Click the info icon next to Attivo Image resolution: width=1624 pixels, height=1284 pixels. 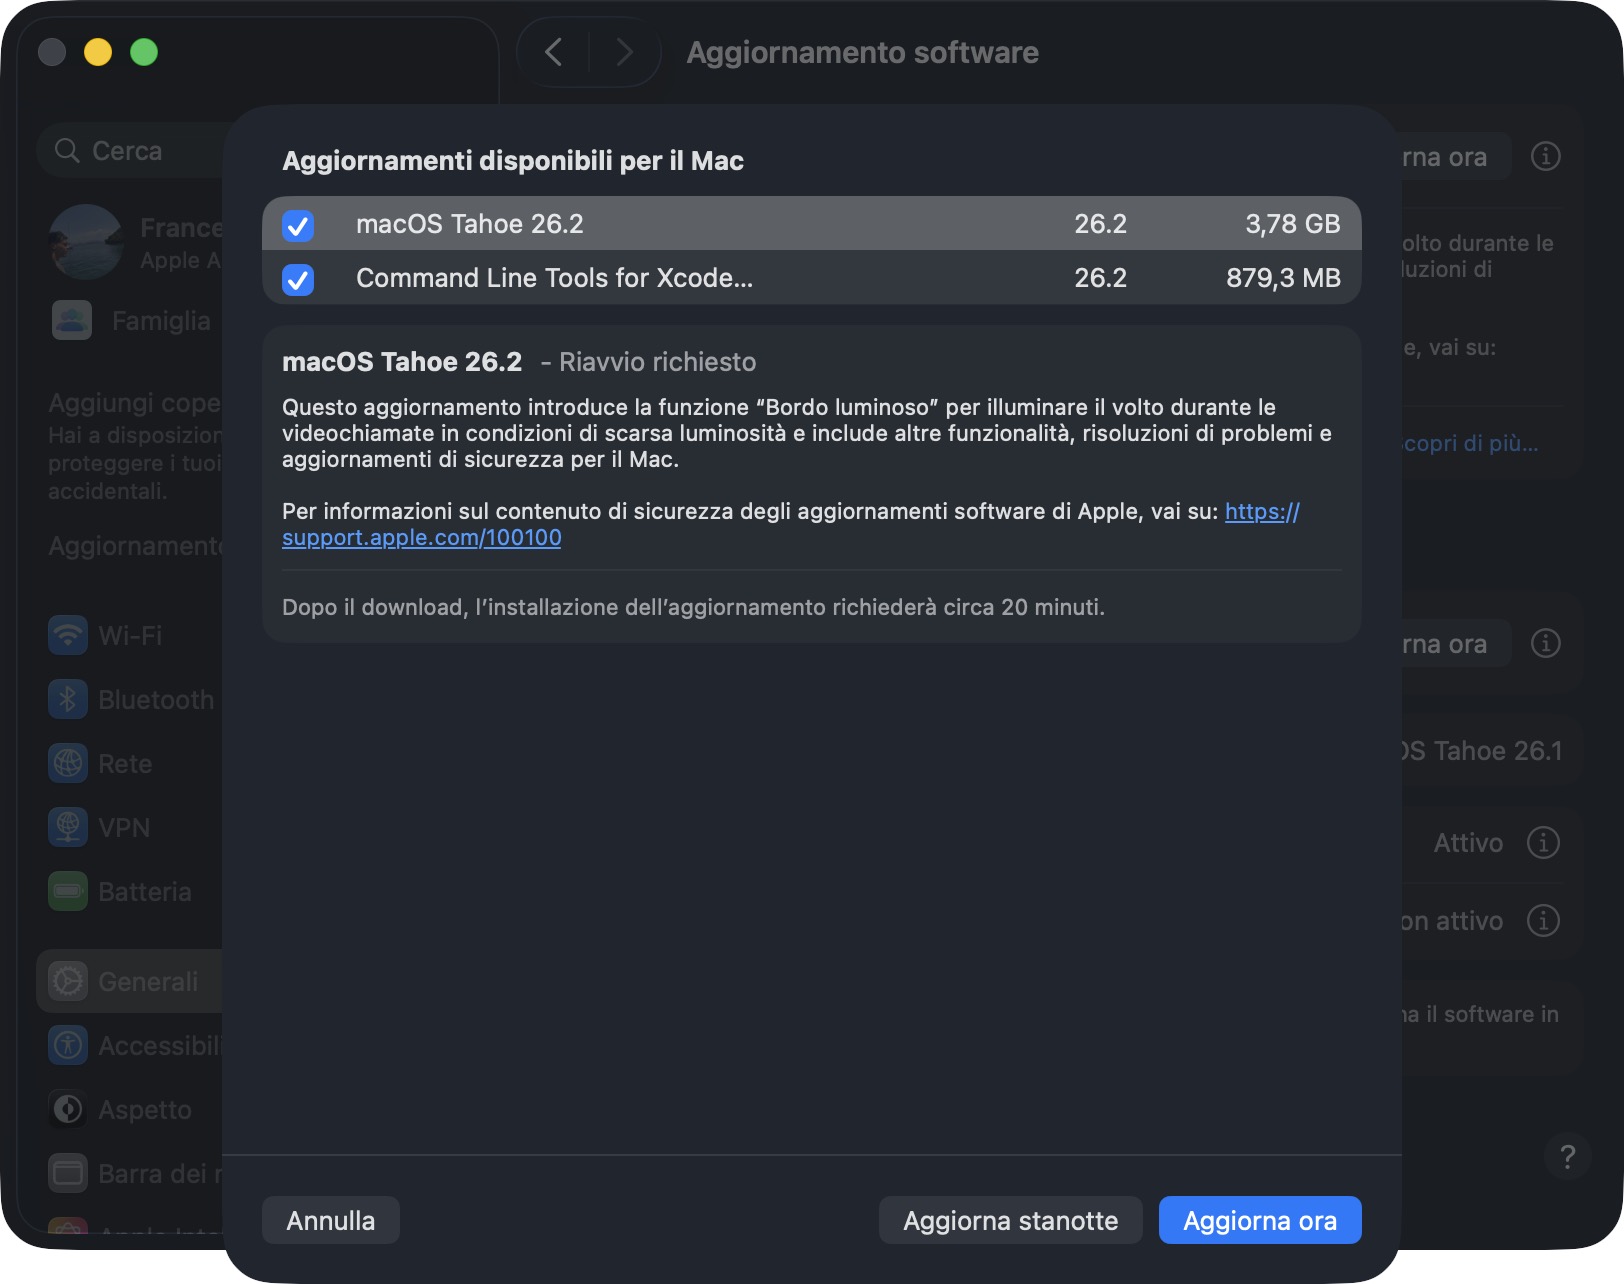1543,843
